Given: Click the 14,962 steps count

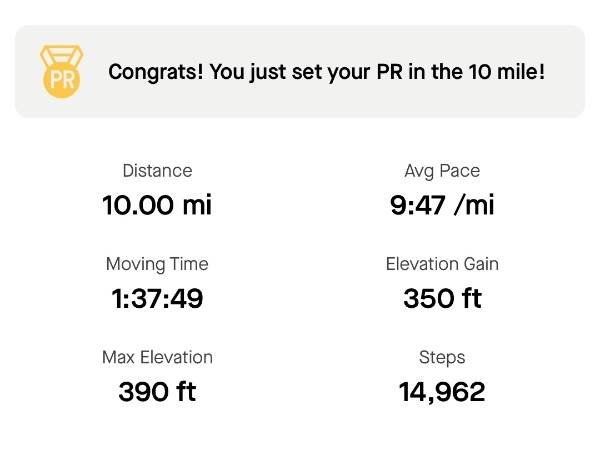Looking at the screenshot, I should [x=442, y=392].
